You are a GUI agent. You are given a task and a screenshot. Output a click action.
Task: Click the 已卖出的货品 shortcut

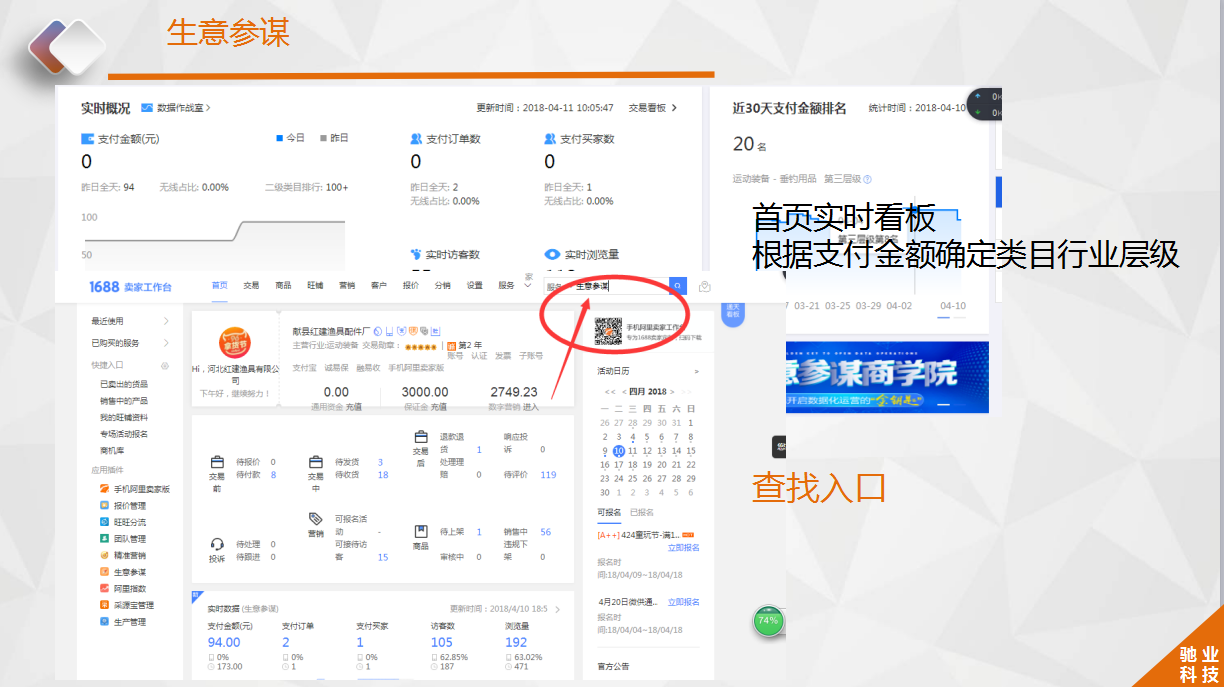[x=124, y=384]
